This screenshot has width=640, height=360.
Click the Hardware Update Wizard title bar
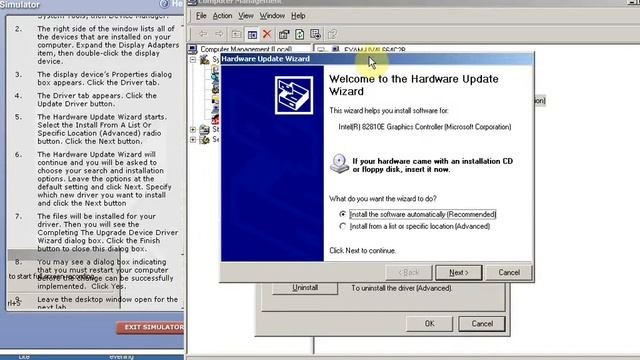point(376,59)
